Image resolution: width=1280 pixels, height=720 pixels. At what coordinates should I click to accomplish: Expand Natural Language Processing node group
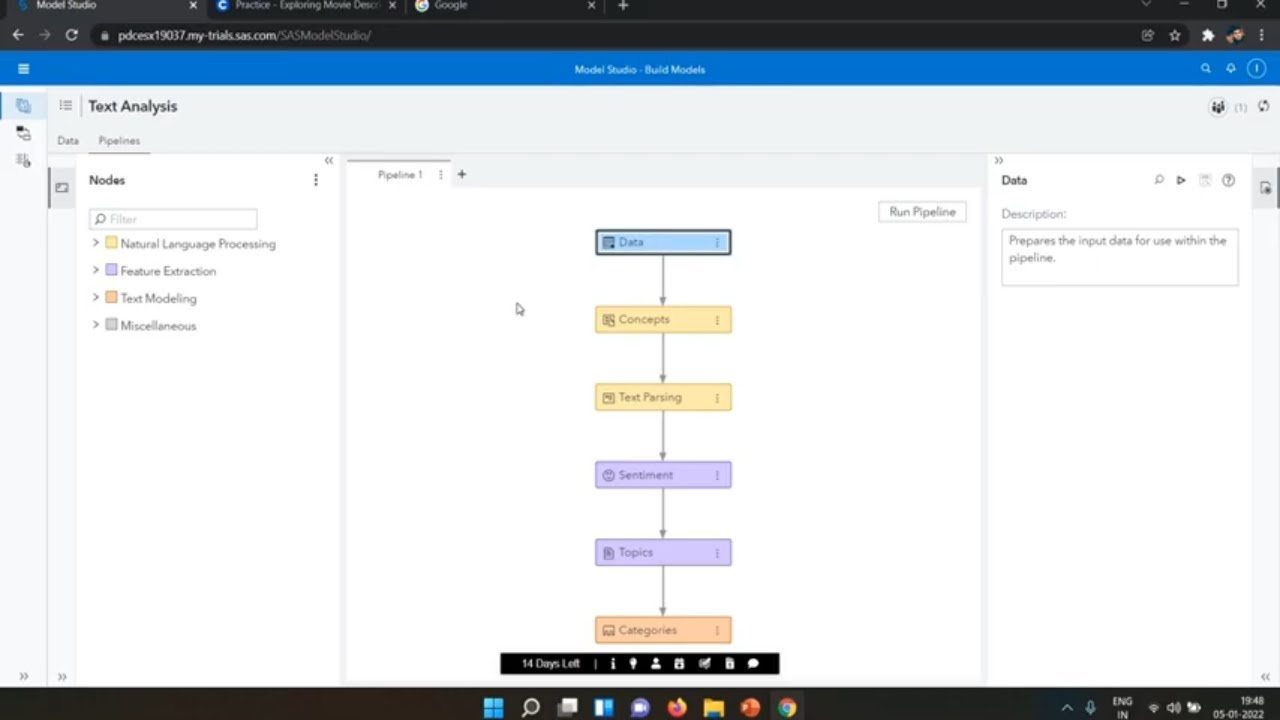click(x=96, y=243)
